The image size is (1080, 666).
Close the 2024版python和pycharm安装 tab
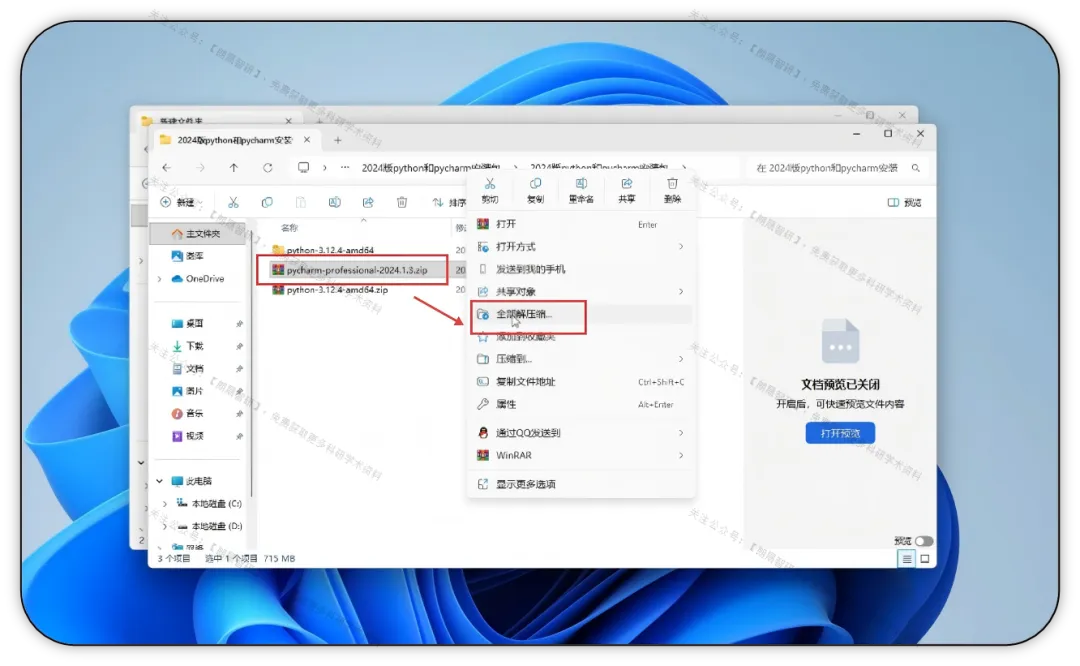coord(307,140)
